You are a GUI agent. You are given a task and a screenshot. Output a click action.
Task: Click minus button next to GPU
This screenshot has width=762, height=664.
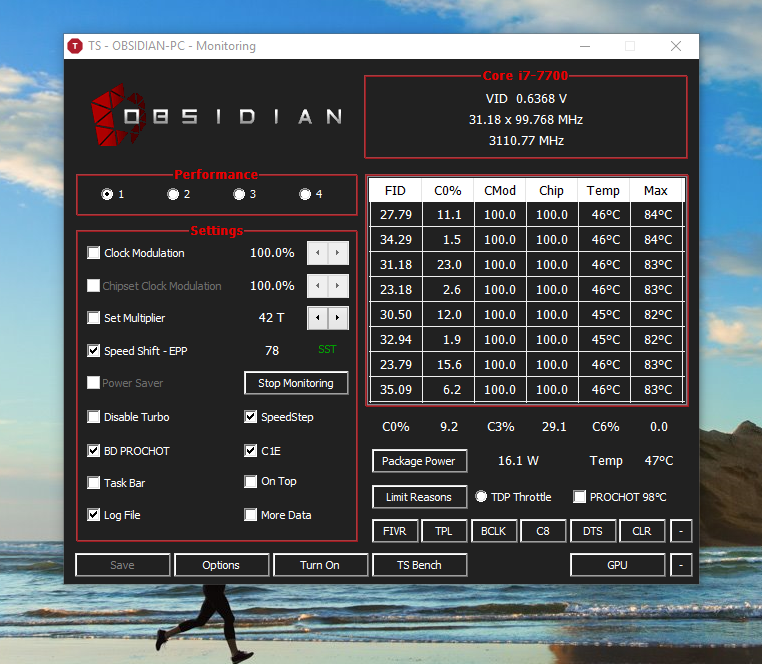[681, 565]
